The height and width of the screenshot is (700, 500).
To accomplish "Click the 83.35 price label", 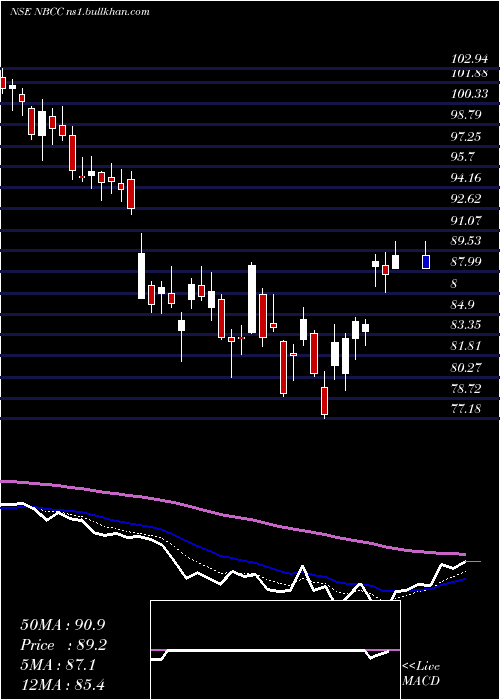I will (x=467, y=325).
